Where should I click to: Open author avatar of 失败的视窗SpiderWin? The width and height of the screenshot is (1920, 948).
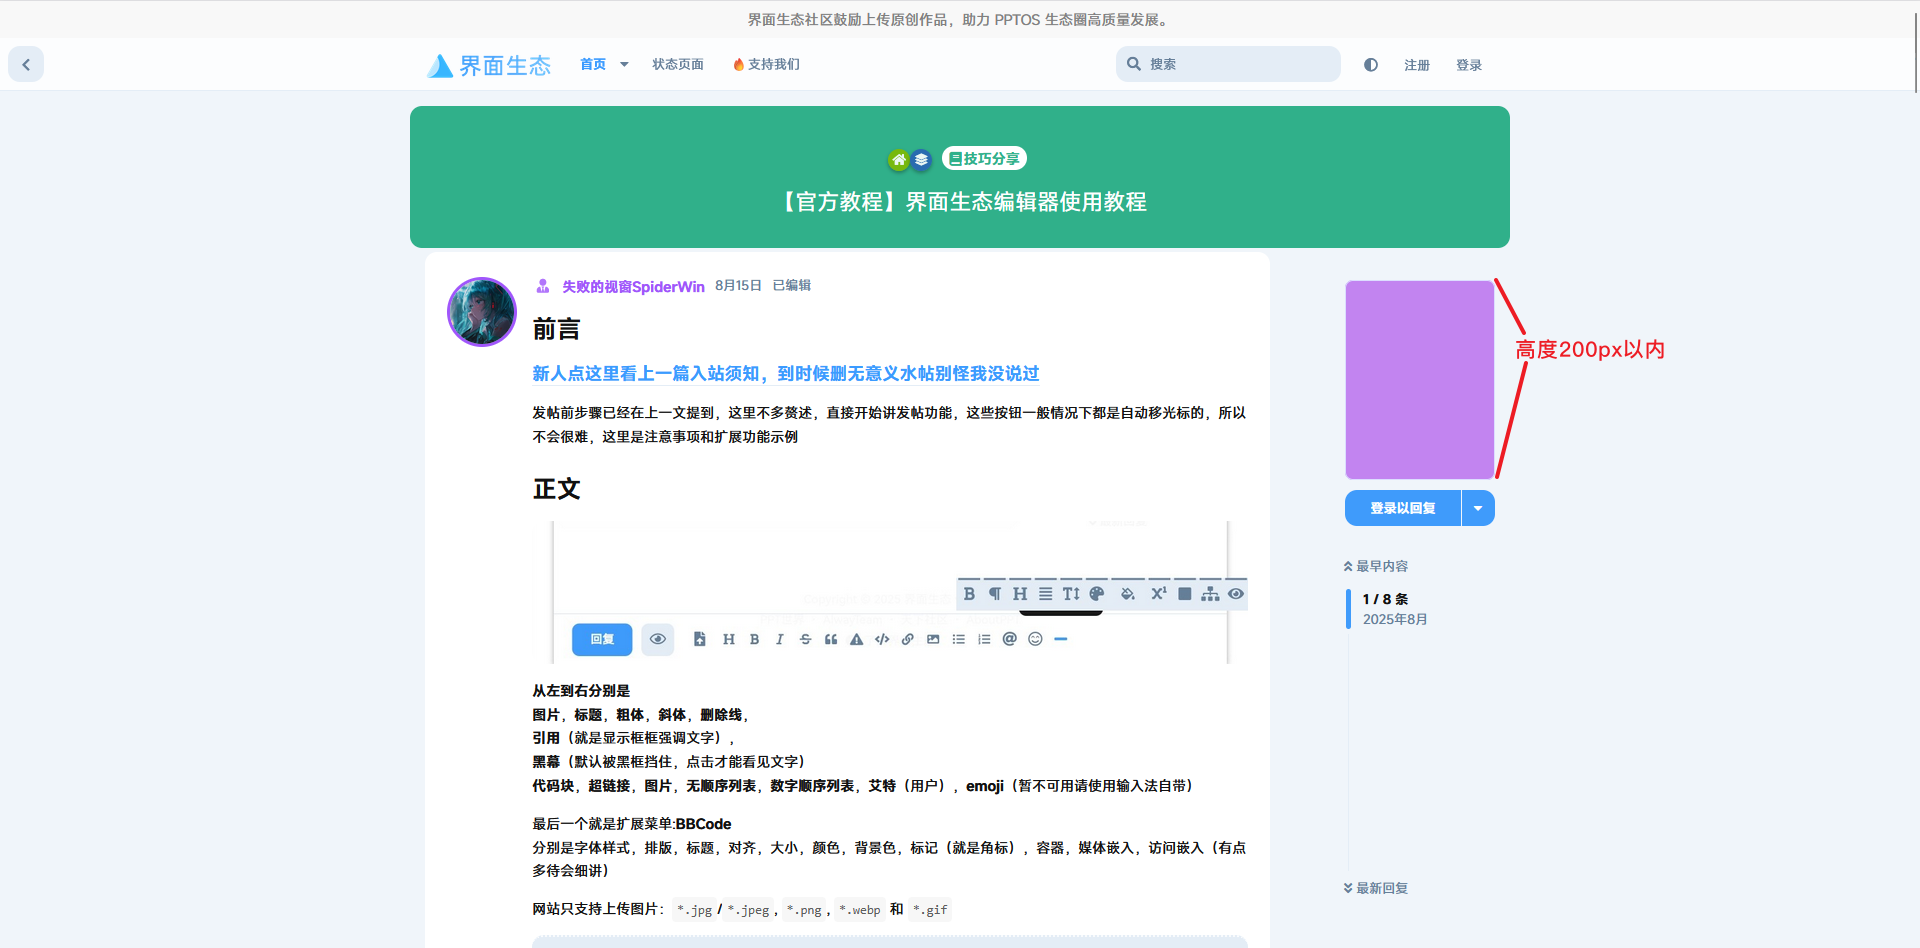pos(482,312)
